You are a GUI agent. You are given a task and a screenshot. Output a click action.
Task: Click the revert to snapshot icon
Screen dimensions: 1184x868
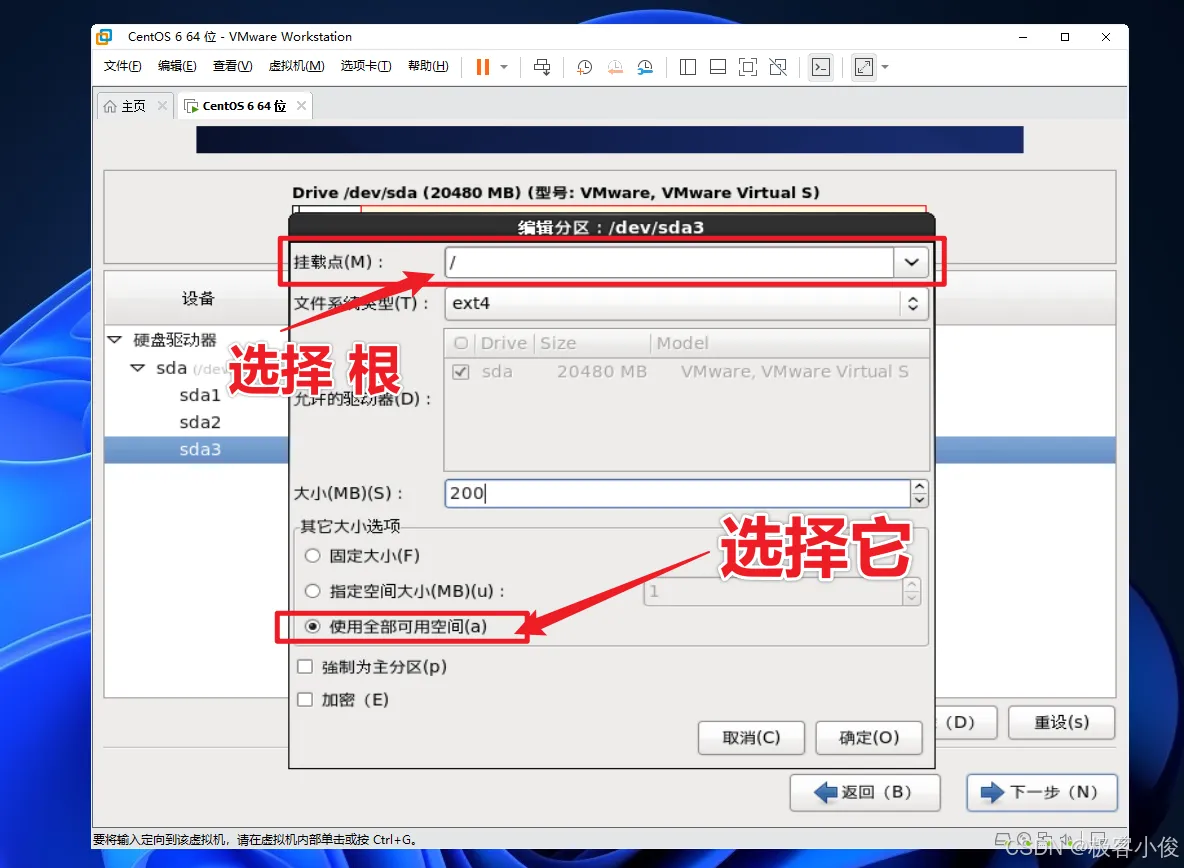[615, 67]
